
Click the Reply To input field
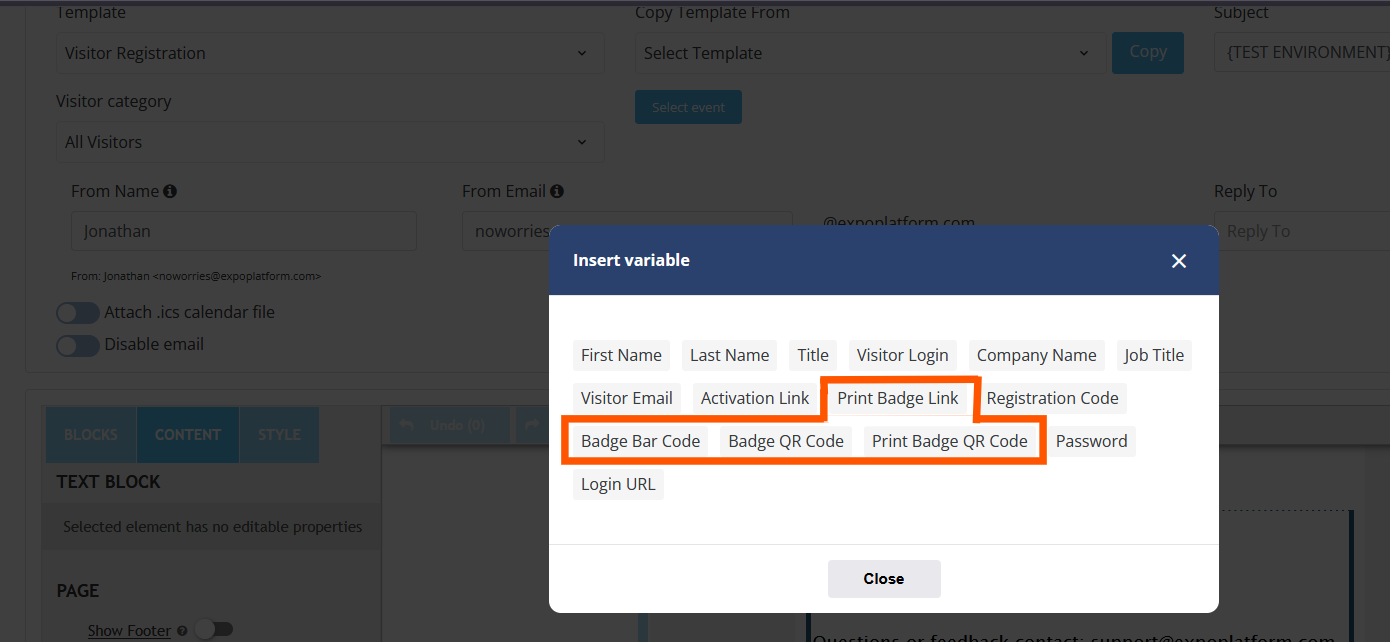[x=1300, y=231]
